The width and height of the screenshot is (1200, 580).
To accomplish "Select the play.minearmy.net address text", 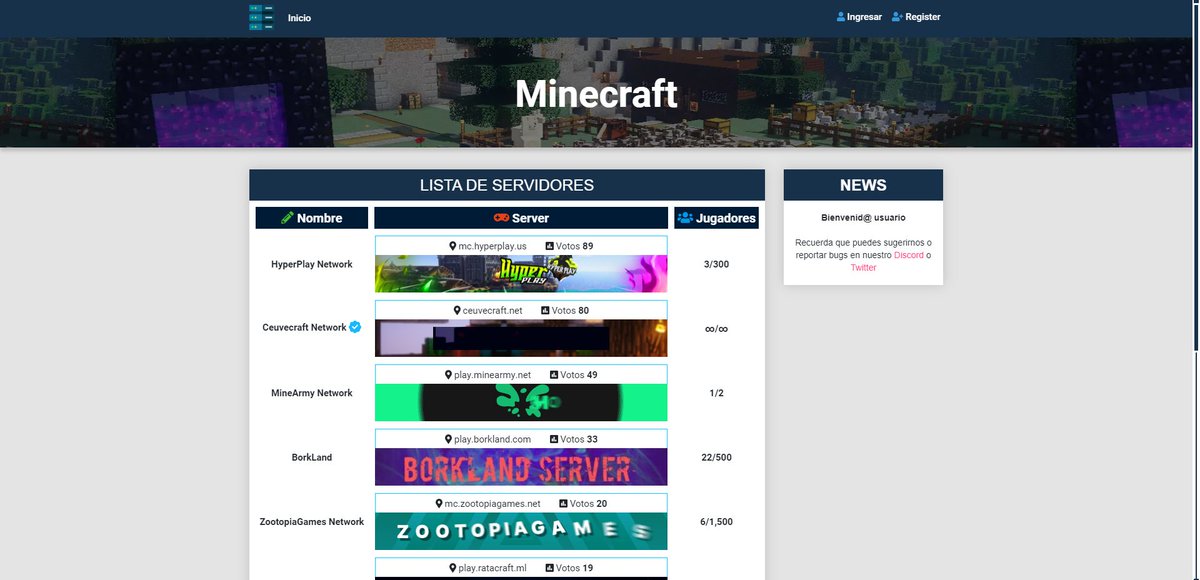I will click(x=493, y=375).
